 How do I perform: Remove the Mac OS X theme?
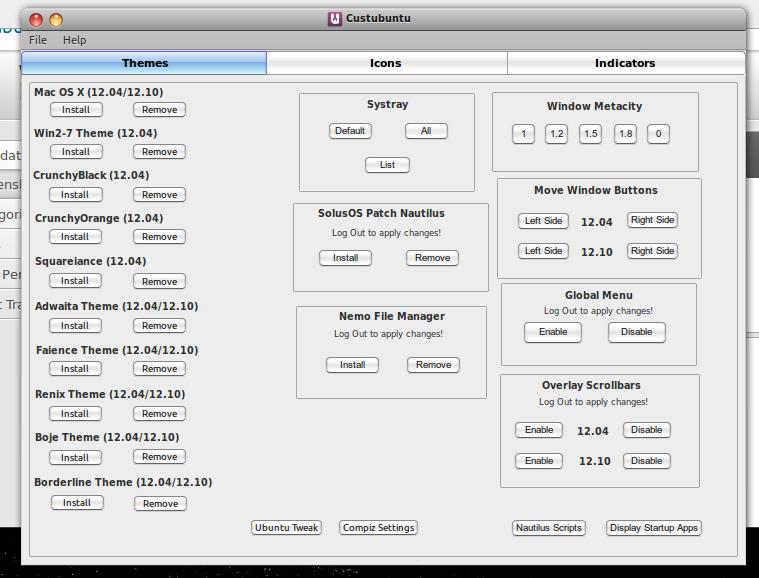159,110
